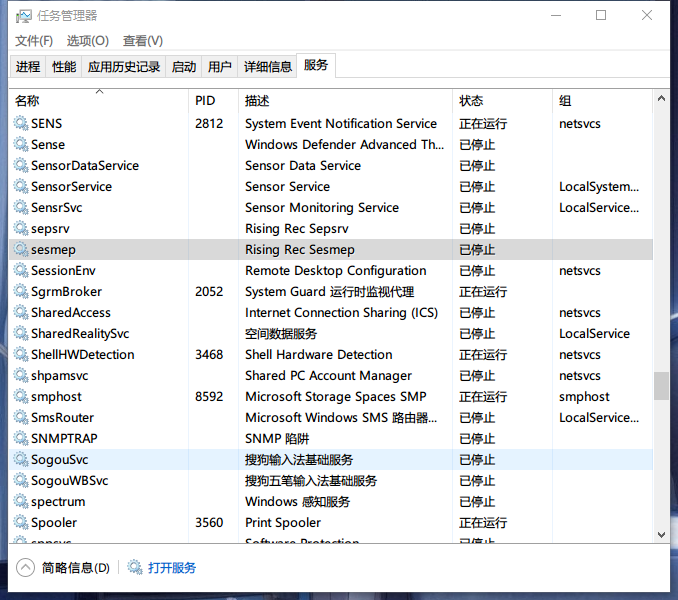Click the SharedAccess gear icon
The height and width of the screenshot is (600, 678).
click(21, 313)
